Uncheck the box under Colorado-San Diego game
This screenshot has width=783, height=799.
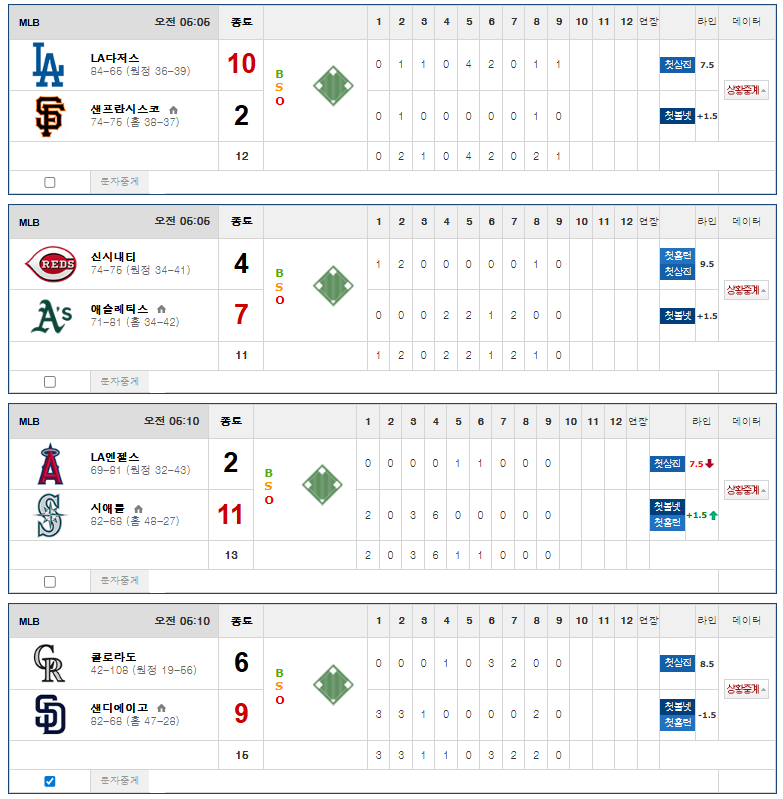point(50,781)
